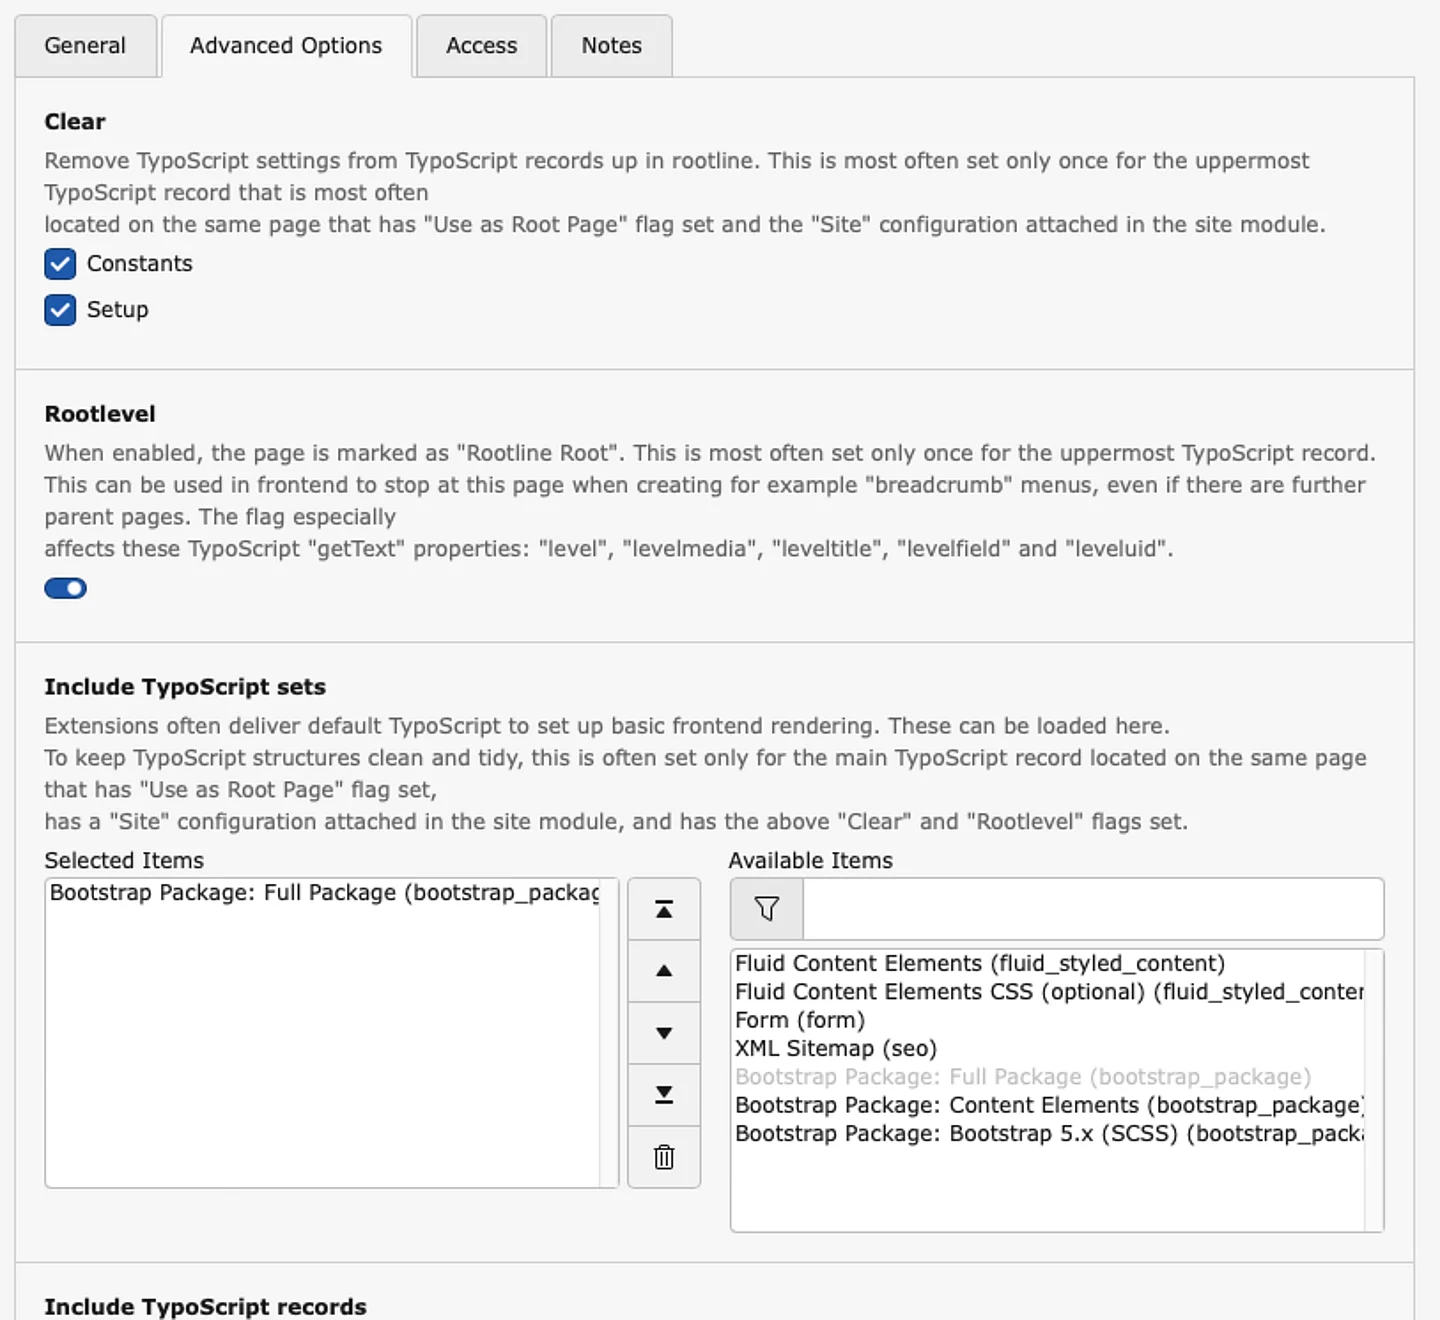The image size is (1440, 1320).
Task: Uncheck the Setup checkbox
Action: pyautogui.click(x=60, y=310)
